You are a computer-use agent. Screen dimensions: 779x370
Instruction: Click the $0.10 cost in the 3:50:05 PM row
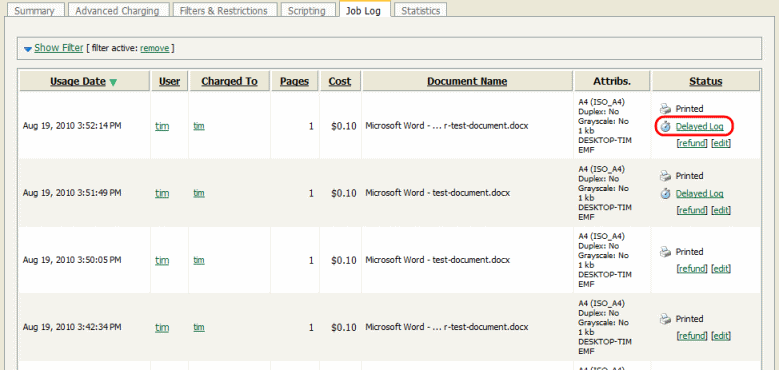(x=344, y=260)
